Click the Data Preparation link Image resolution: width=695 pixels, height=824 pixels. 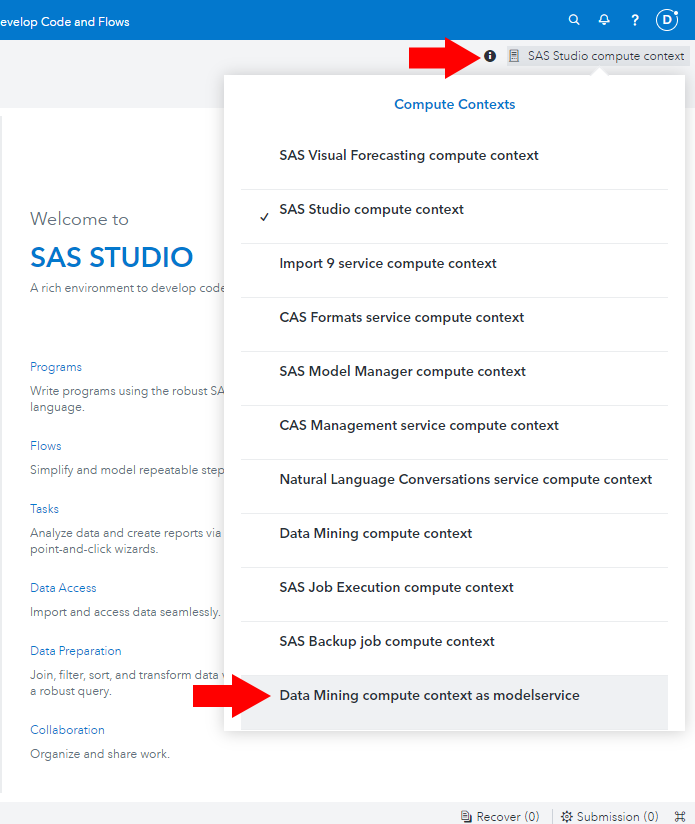[x=76, y=651]
